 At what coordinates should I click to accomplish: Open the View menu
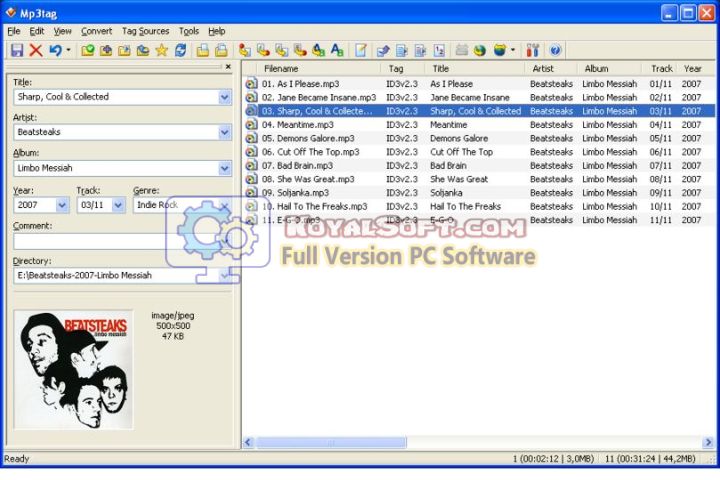click(62, 31)
